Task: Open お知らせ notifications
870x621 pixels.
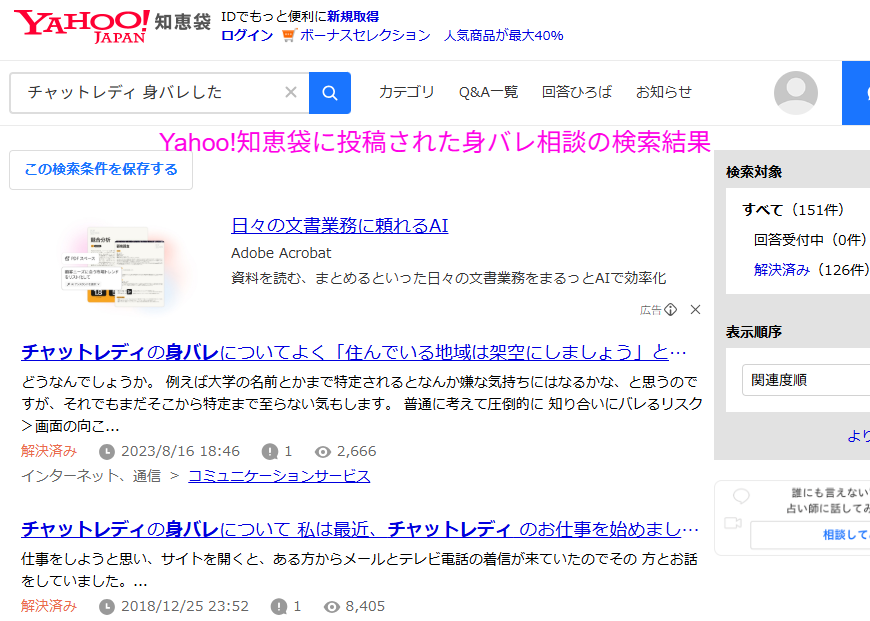Action: pyautogui.click(x=664, y=92)
